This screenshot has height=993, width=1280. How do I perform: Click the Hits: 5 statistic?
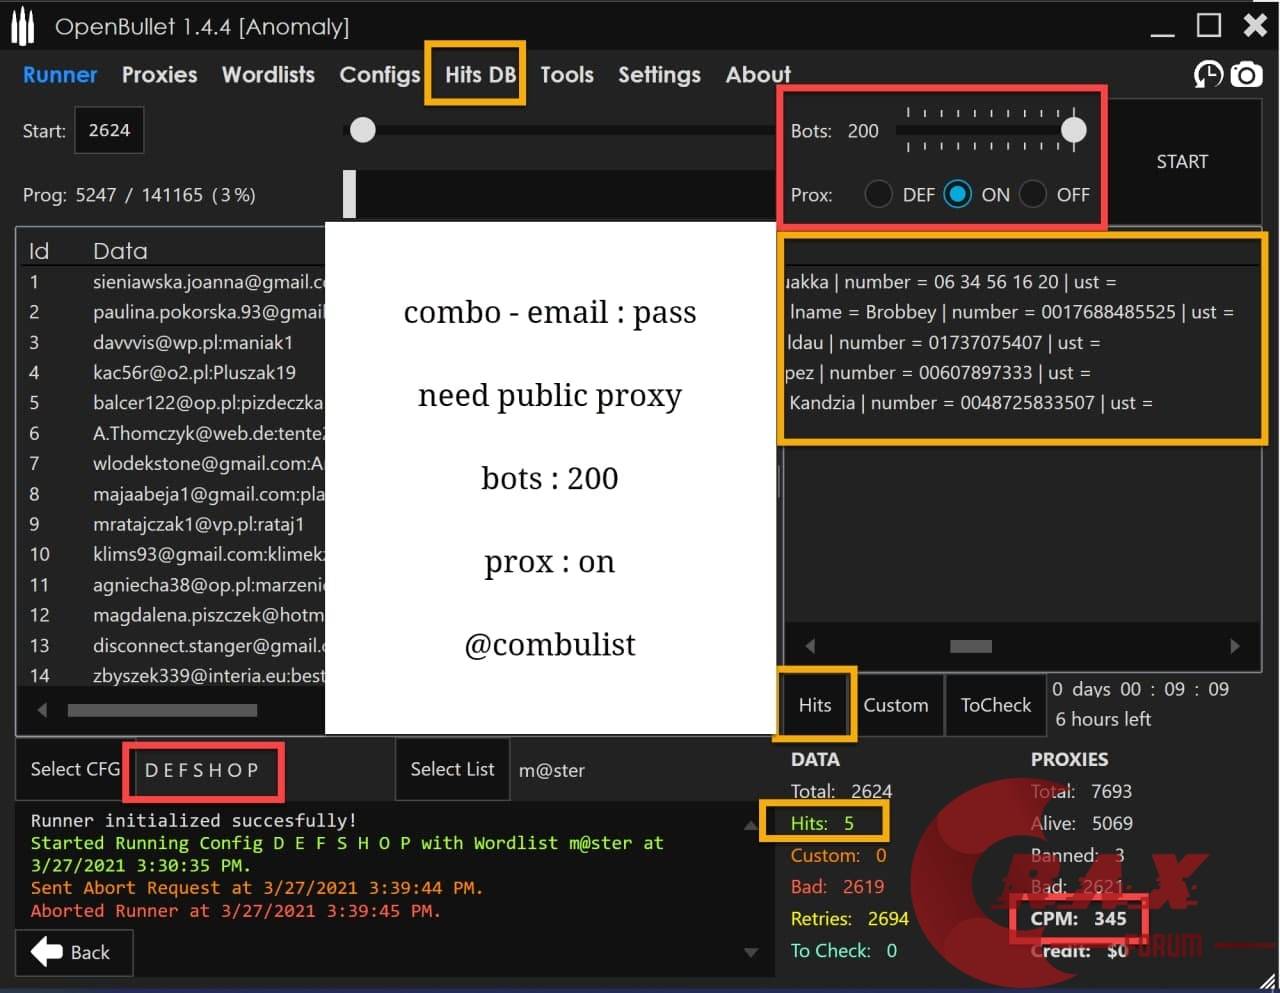point(822,823)
